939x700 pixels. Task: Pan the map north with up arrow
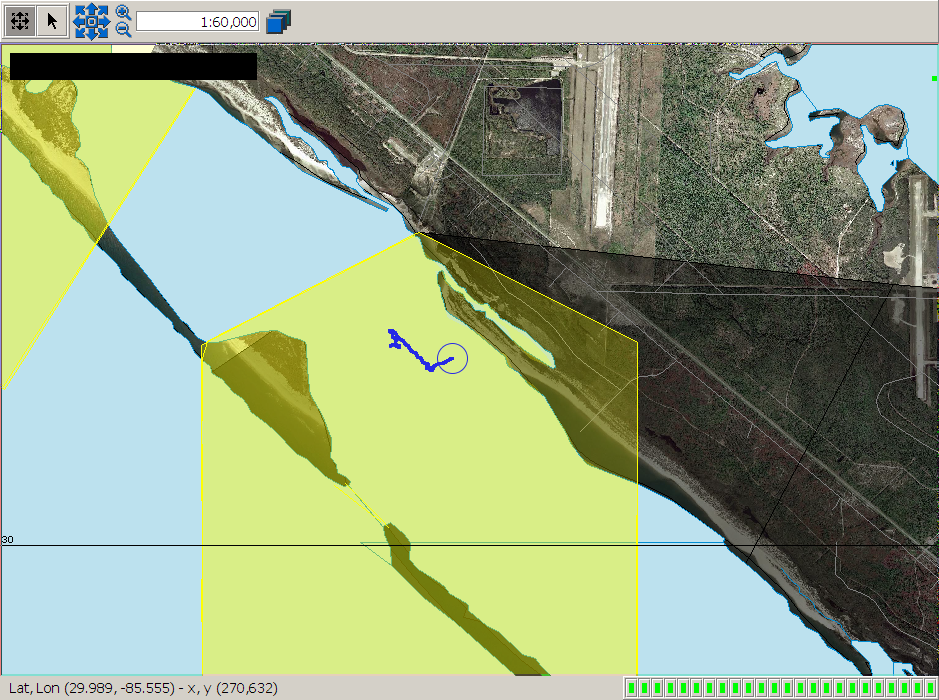91,8
